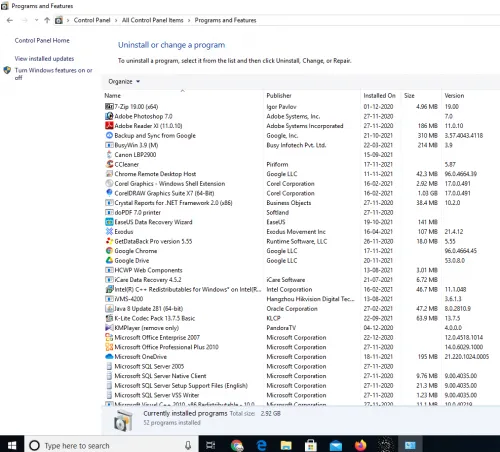Image resolution: width=500 pixels, height=452 pixels.
Task: Click the Back navigation arrow
Action: 10,20
